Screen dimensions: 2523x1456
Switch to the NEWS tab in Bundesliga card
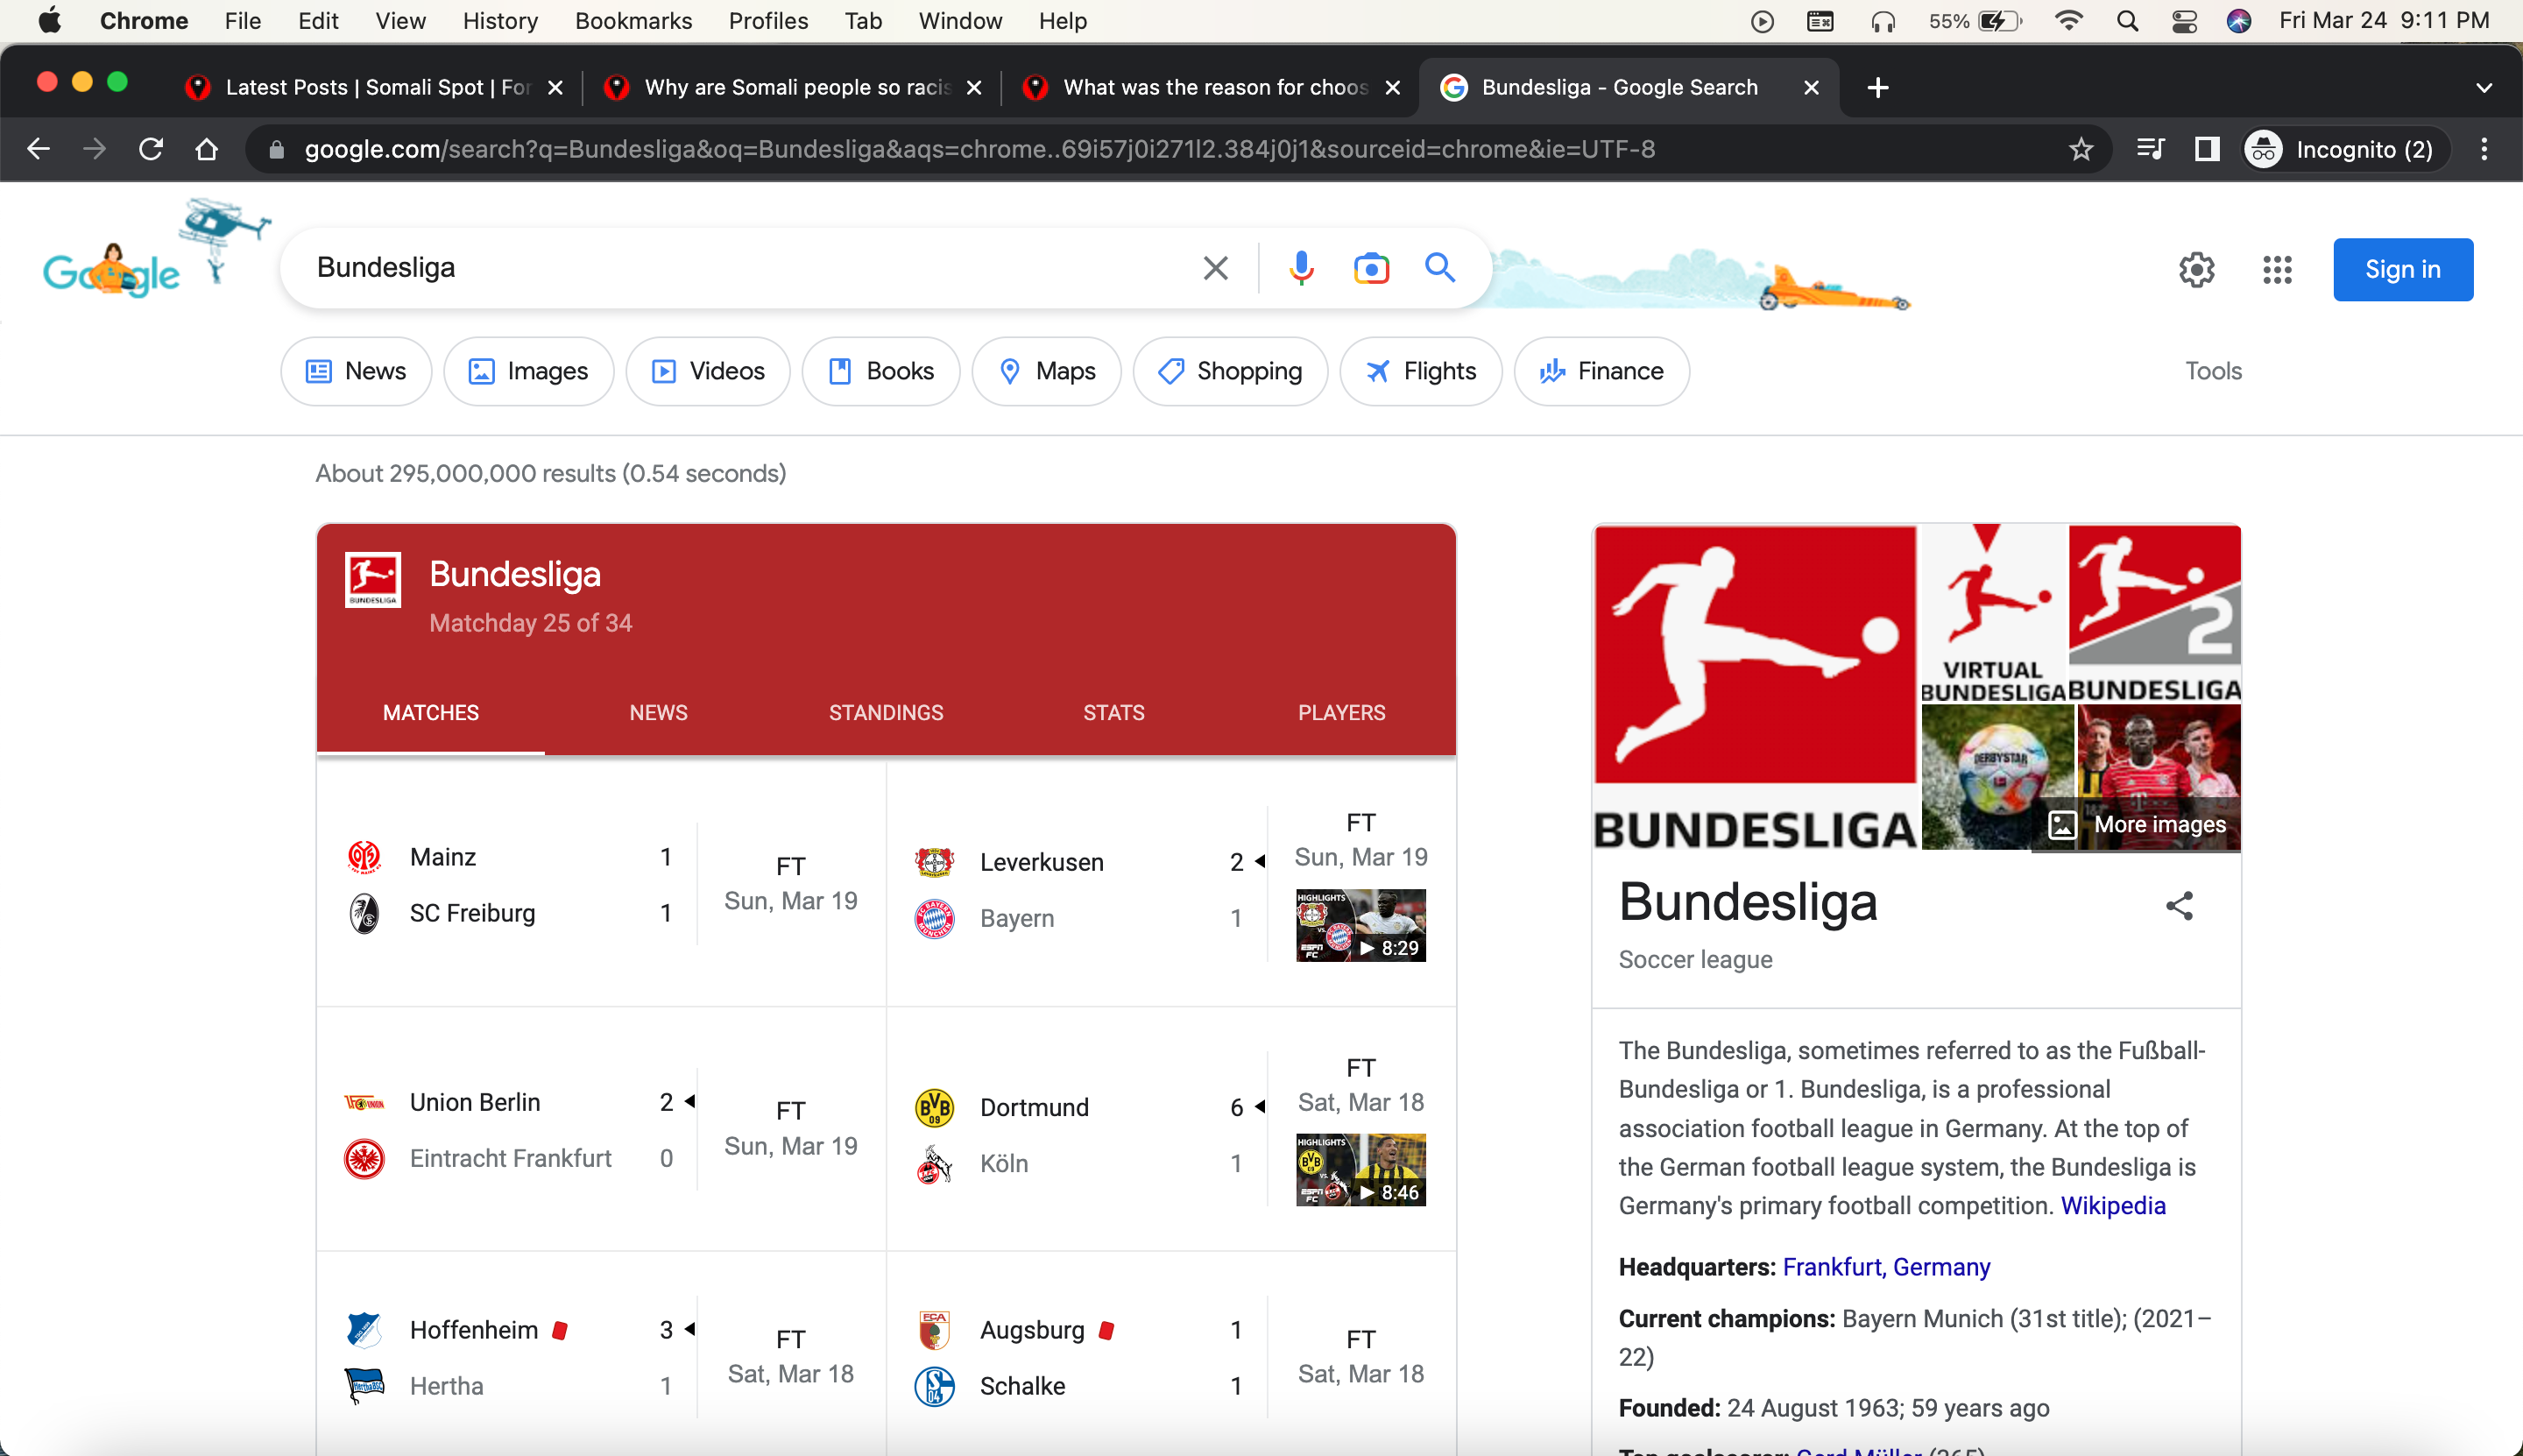tap(658, 713)
